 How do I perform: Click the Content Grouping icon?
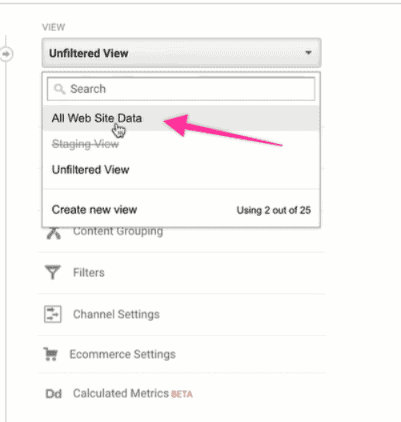(53, 233)
